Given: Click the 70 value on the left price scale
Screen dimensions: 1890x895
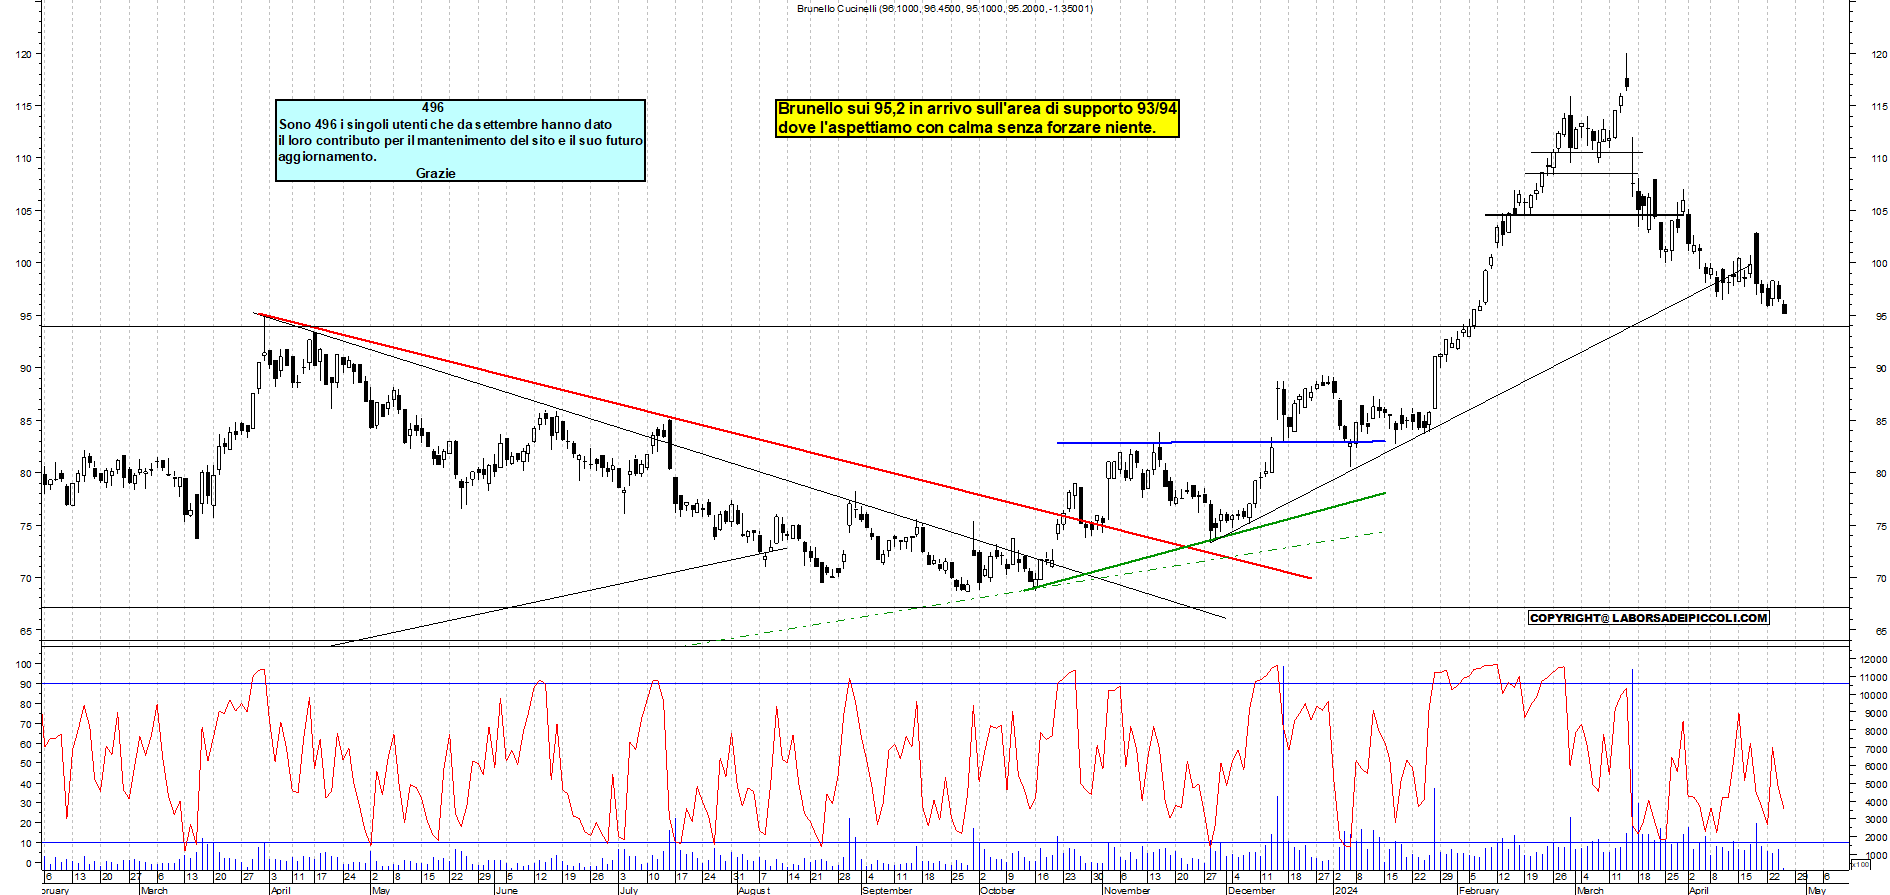Looking at the screenshot, I should tap(26, 578).
